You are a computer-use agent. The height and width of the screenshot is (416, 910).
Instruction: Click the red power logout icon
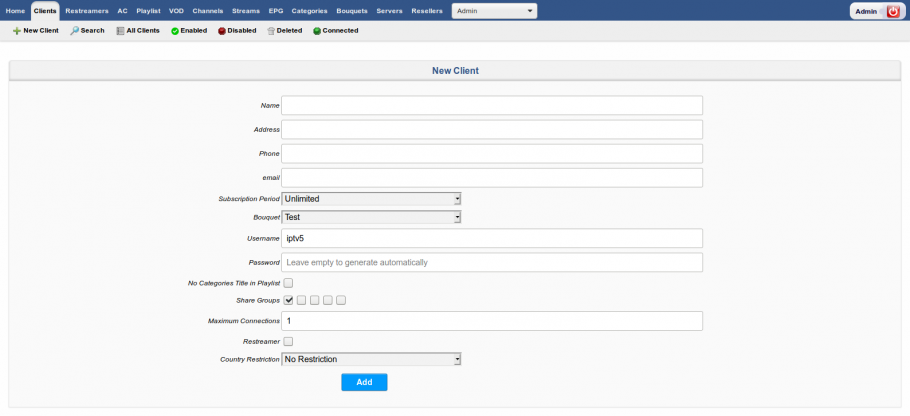pyautogui.click(x=893, y=11)
